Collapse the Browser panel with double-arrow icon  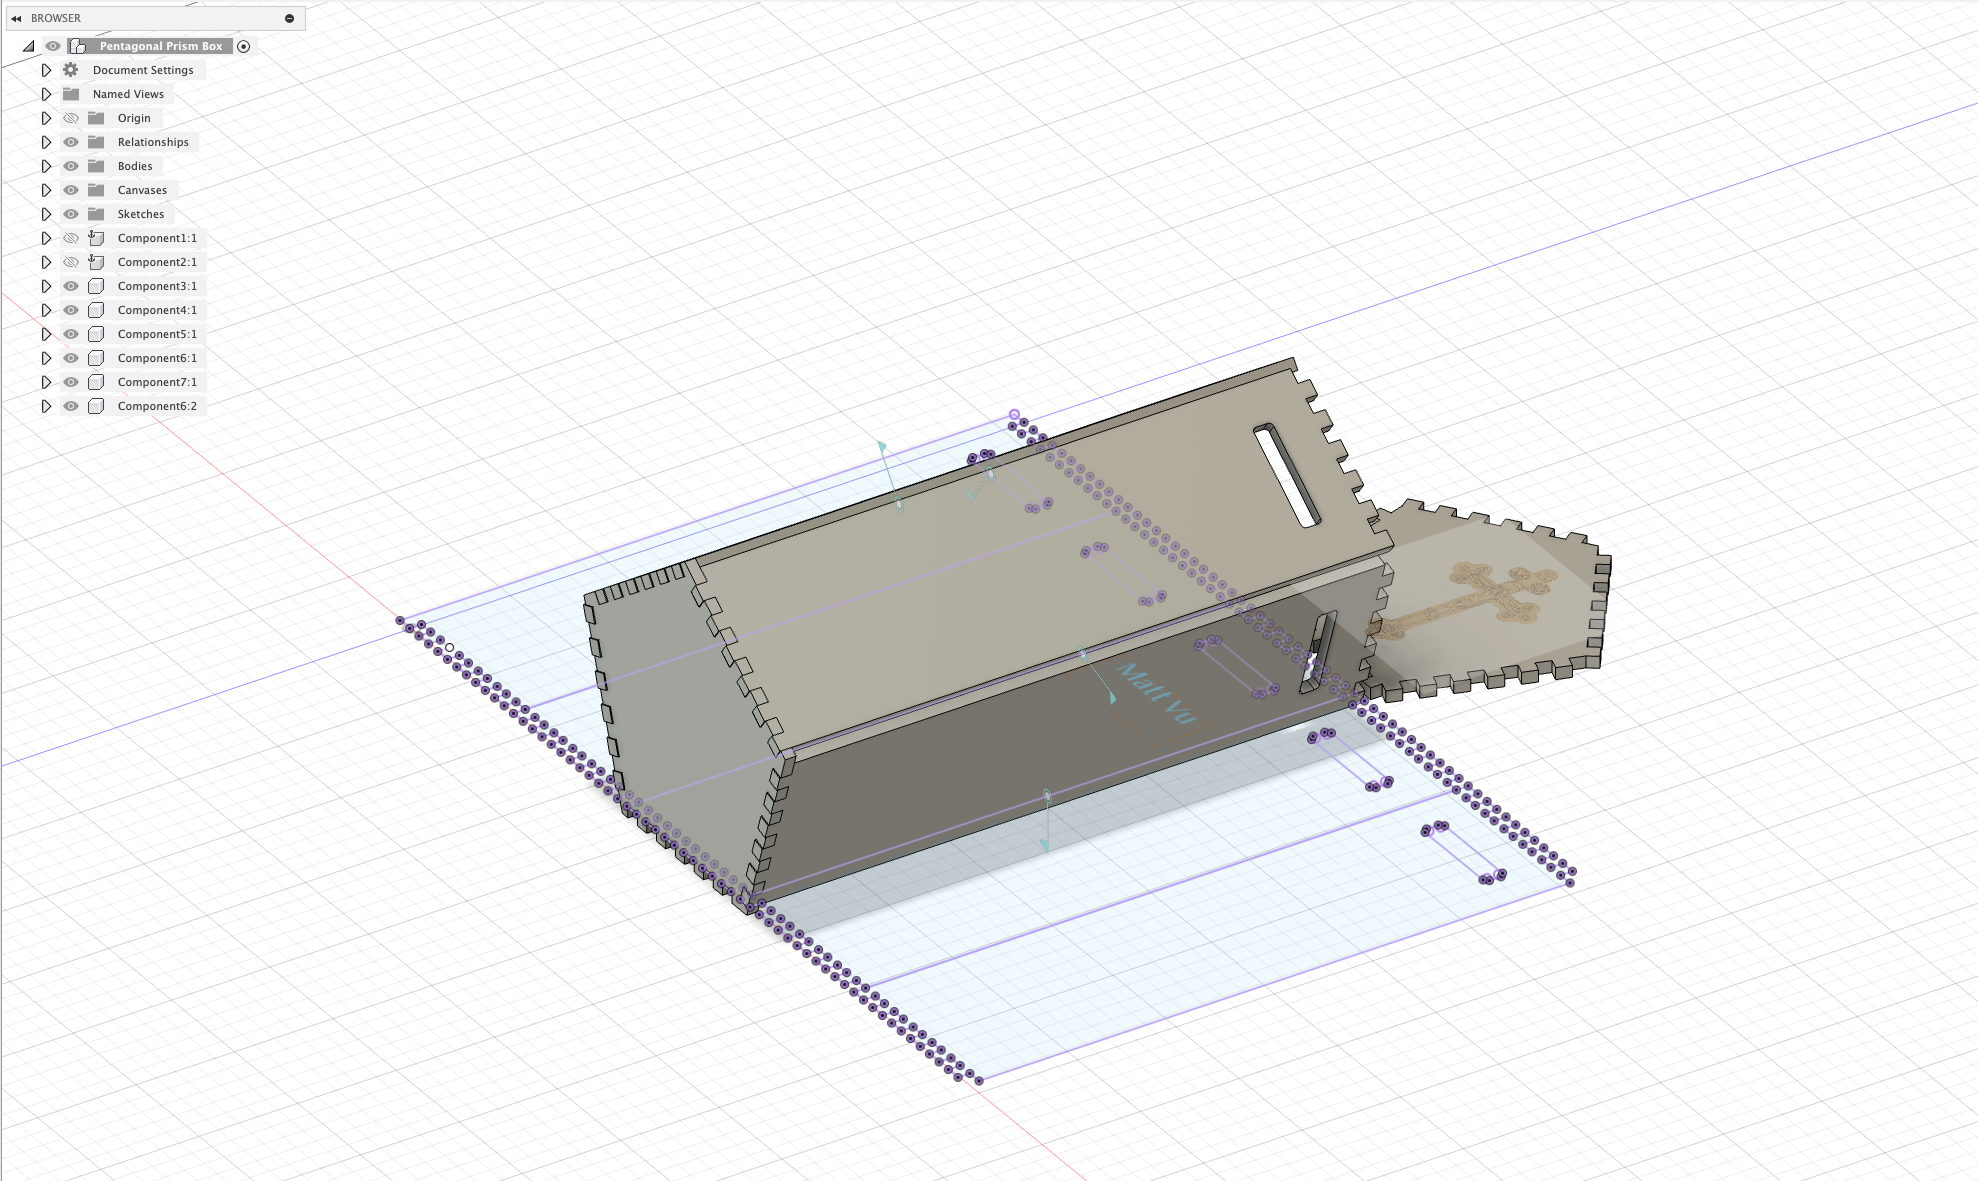[16, 18]
